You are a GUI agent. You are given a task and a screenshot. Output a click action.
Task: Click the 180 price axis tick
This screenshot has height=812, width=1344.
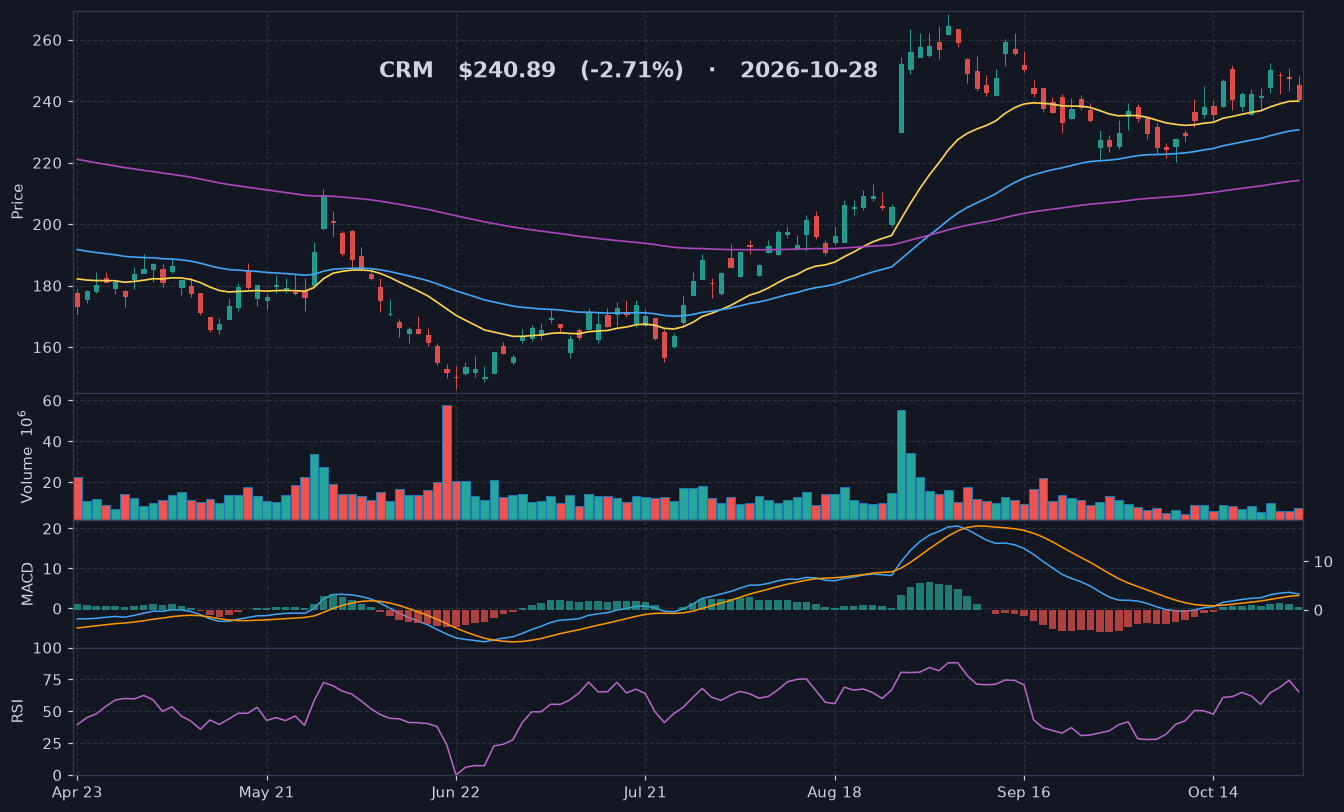point(48,287)
